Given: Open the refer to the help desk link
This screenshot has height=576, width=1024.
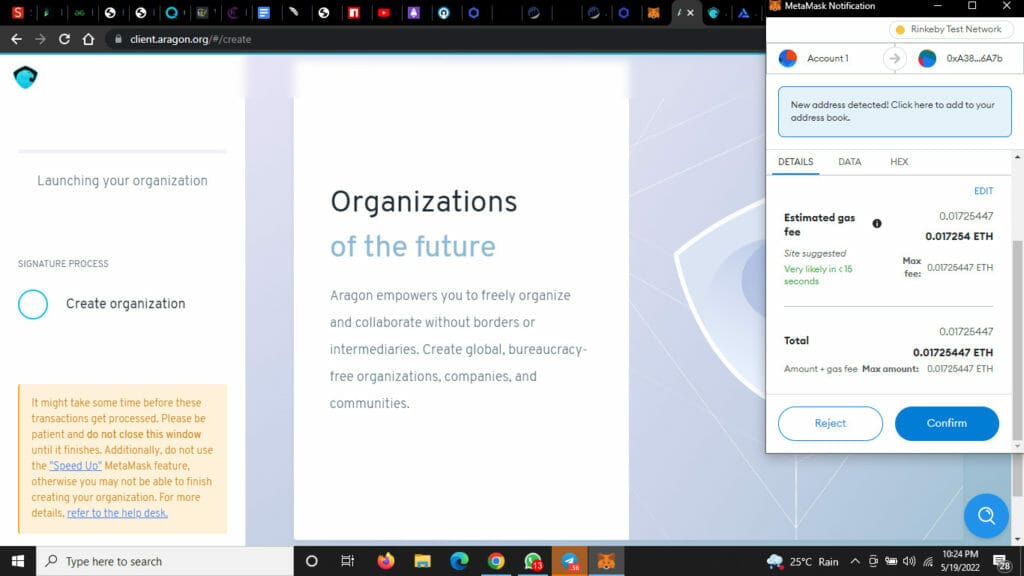Looking at the screenshot, I should (x=117, y=513).
